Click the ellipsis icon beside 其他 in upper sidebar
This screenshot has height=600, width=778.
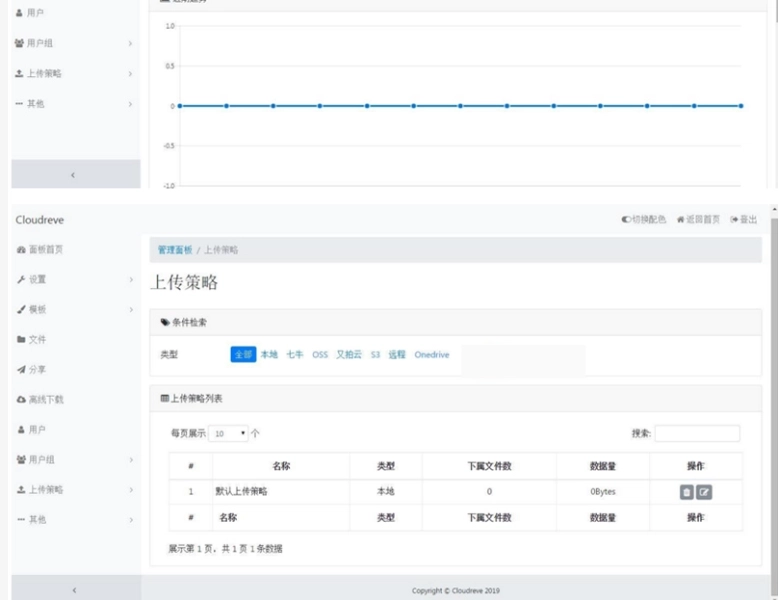pos(19,103)
